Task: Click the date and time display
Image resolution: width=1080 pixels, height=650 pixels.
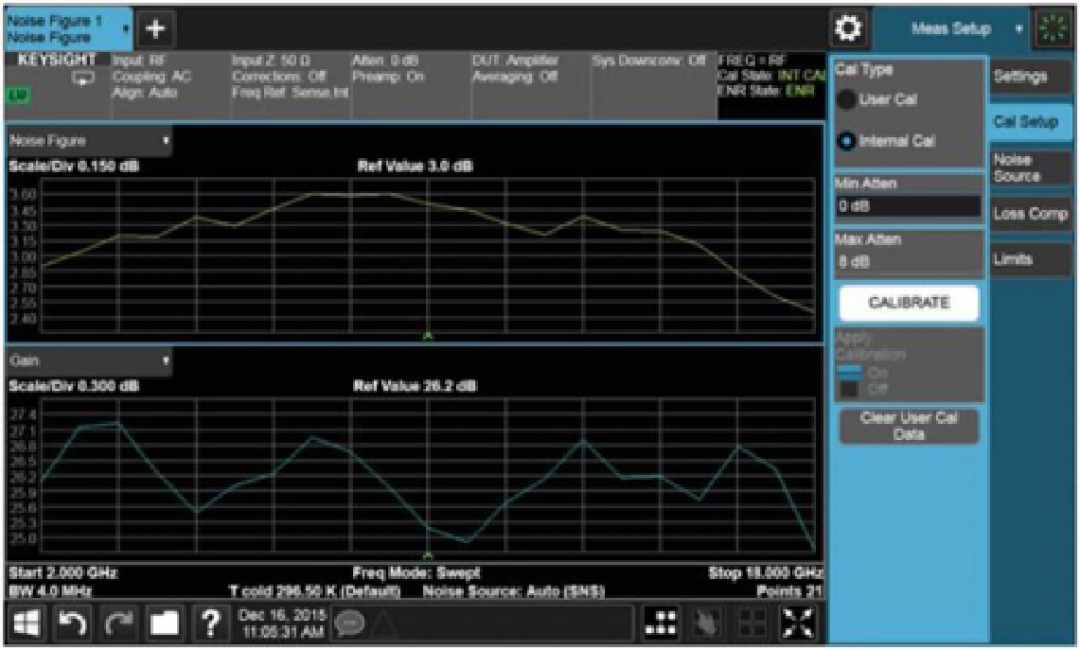Action: click(282, 623)
